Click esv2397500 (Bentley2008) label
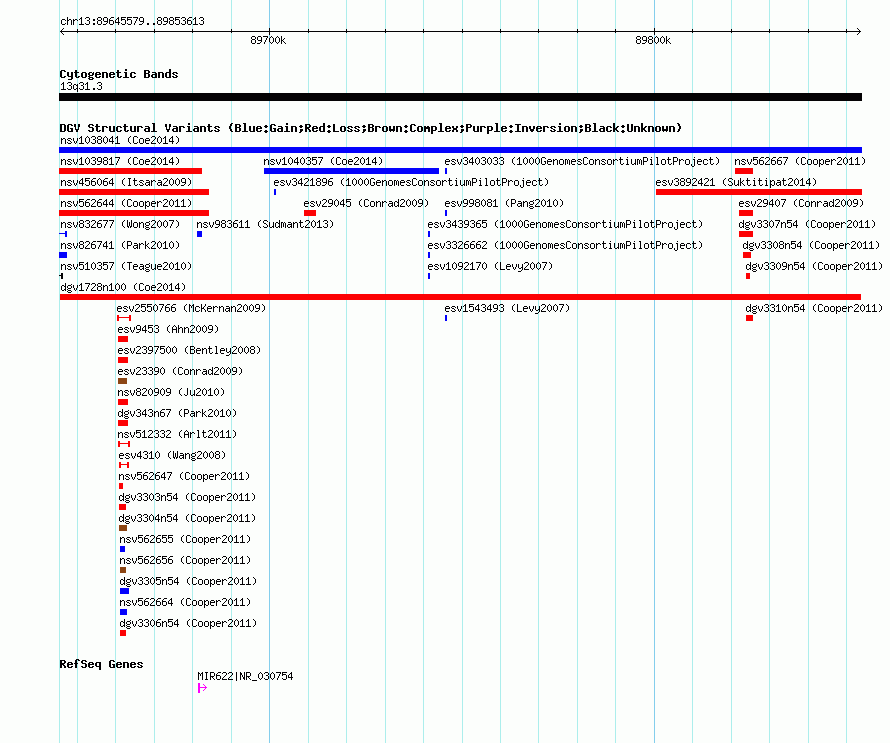 (189, 350)
